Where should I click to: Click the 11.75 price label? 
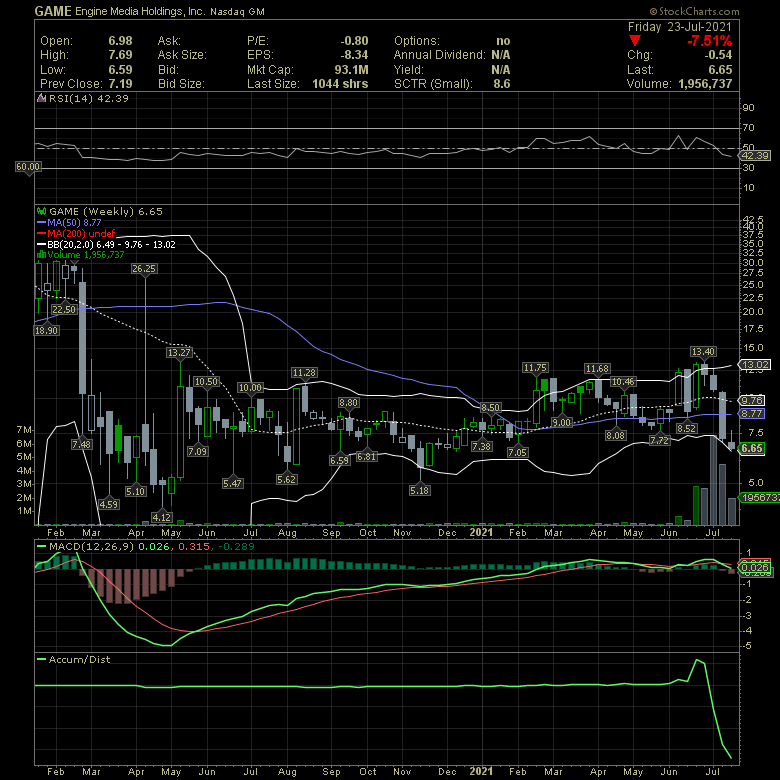(x=535, y=368)
